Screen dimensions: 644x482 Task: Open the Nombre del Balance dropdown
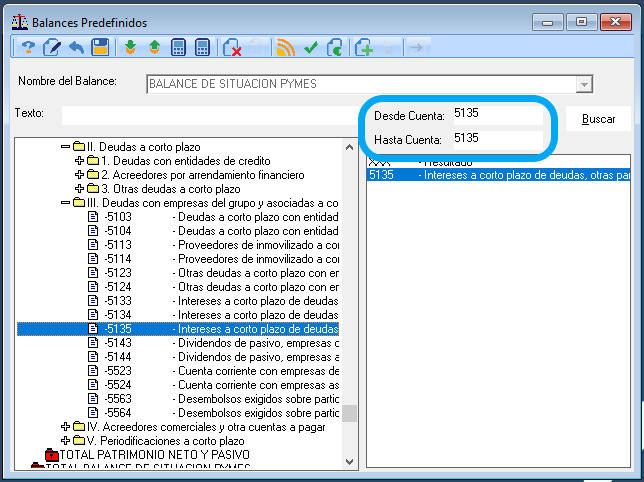click(x=584, y=85)
